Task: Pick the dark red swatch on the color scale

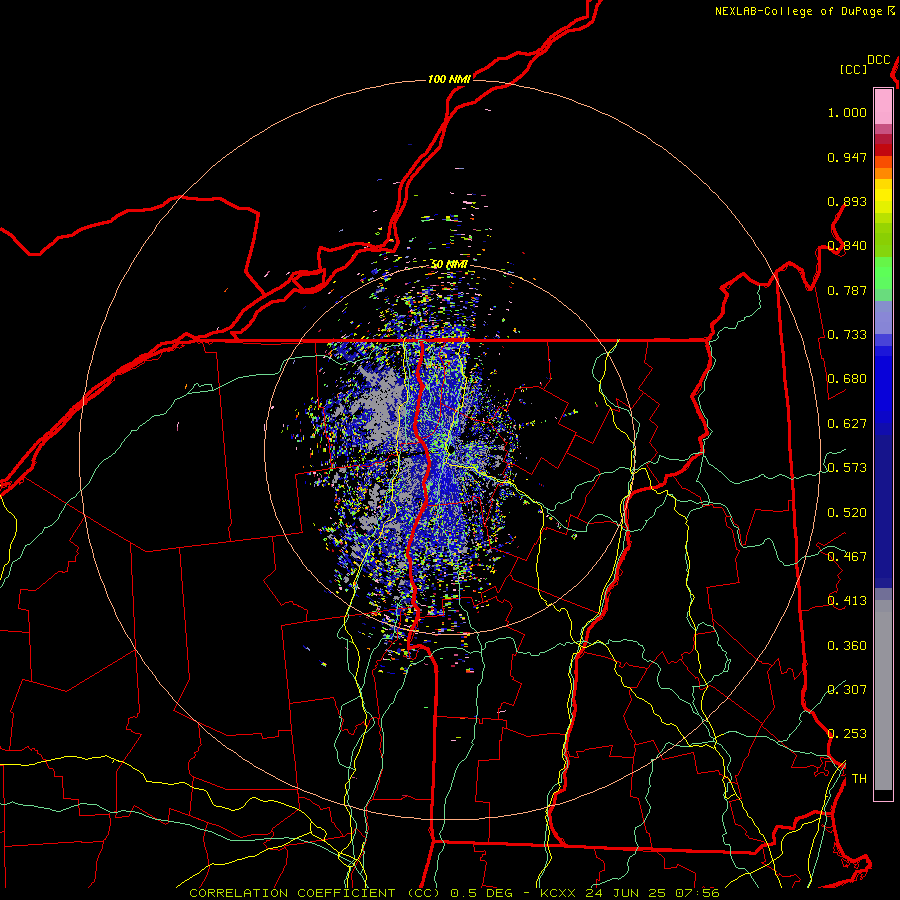Action: pos(883,149)
